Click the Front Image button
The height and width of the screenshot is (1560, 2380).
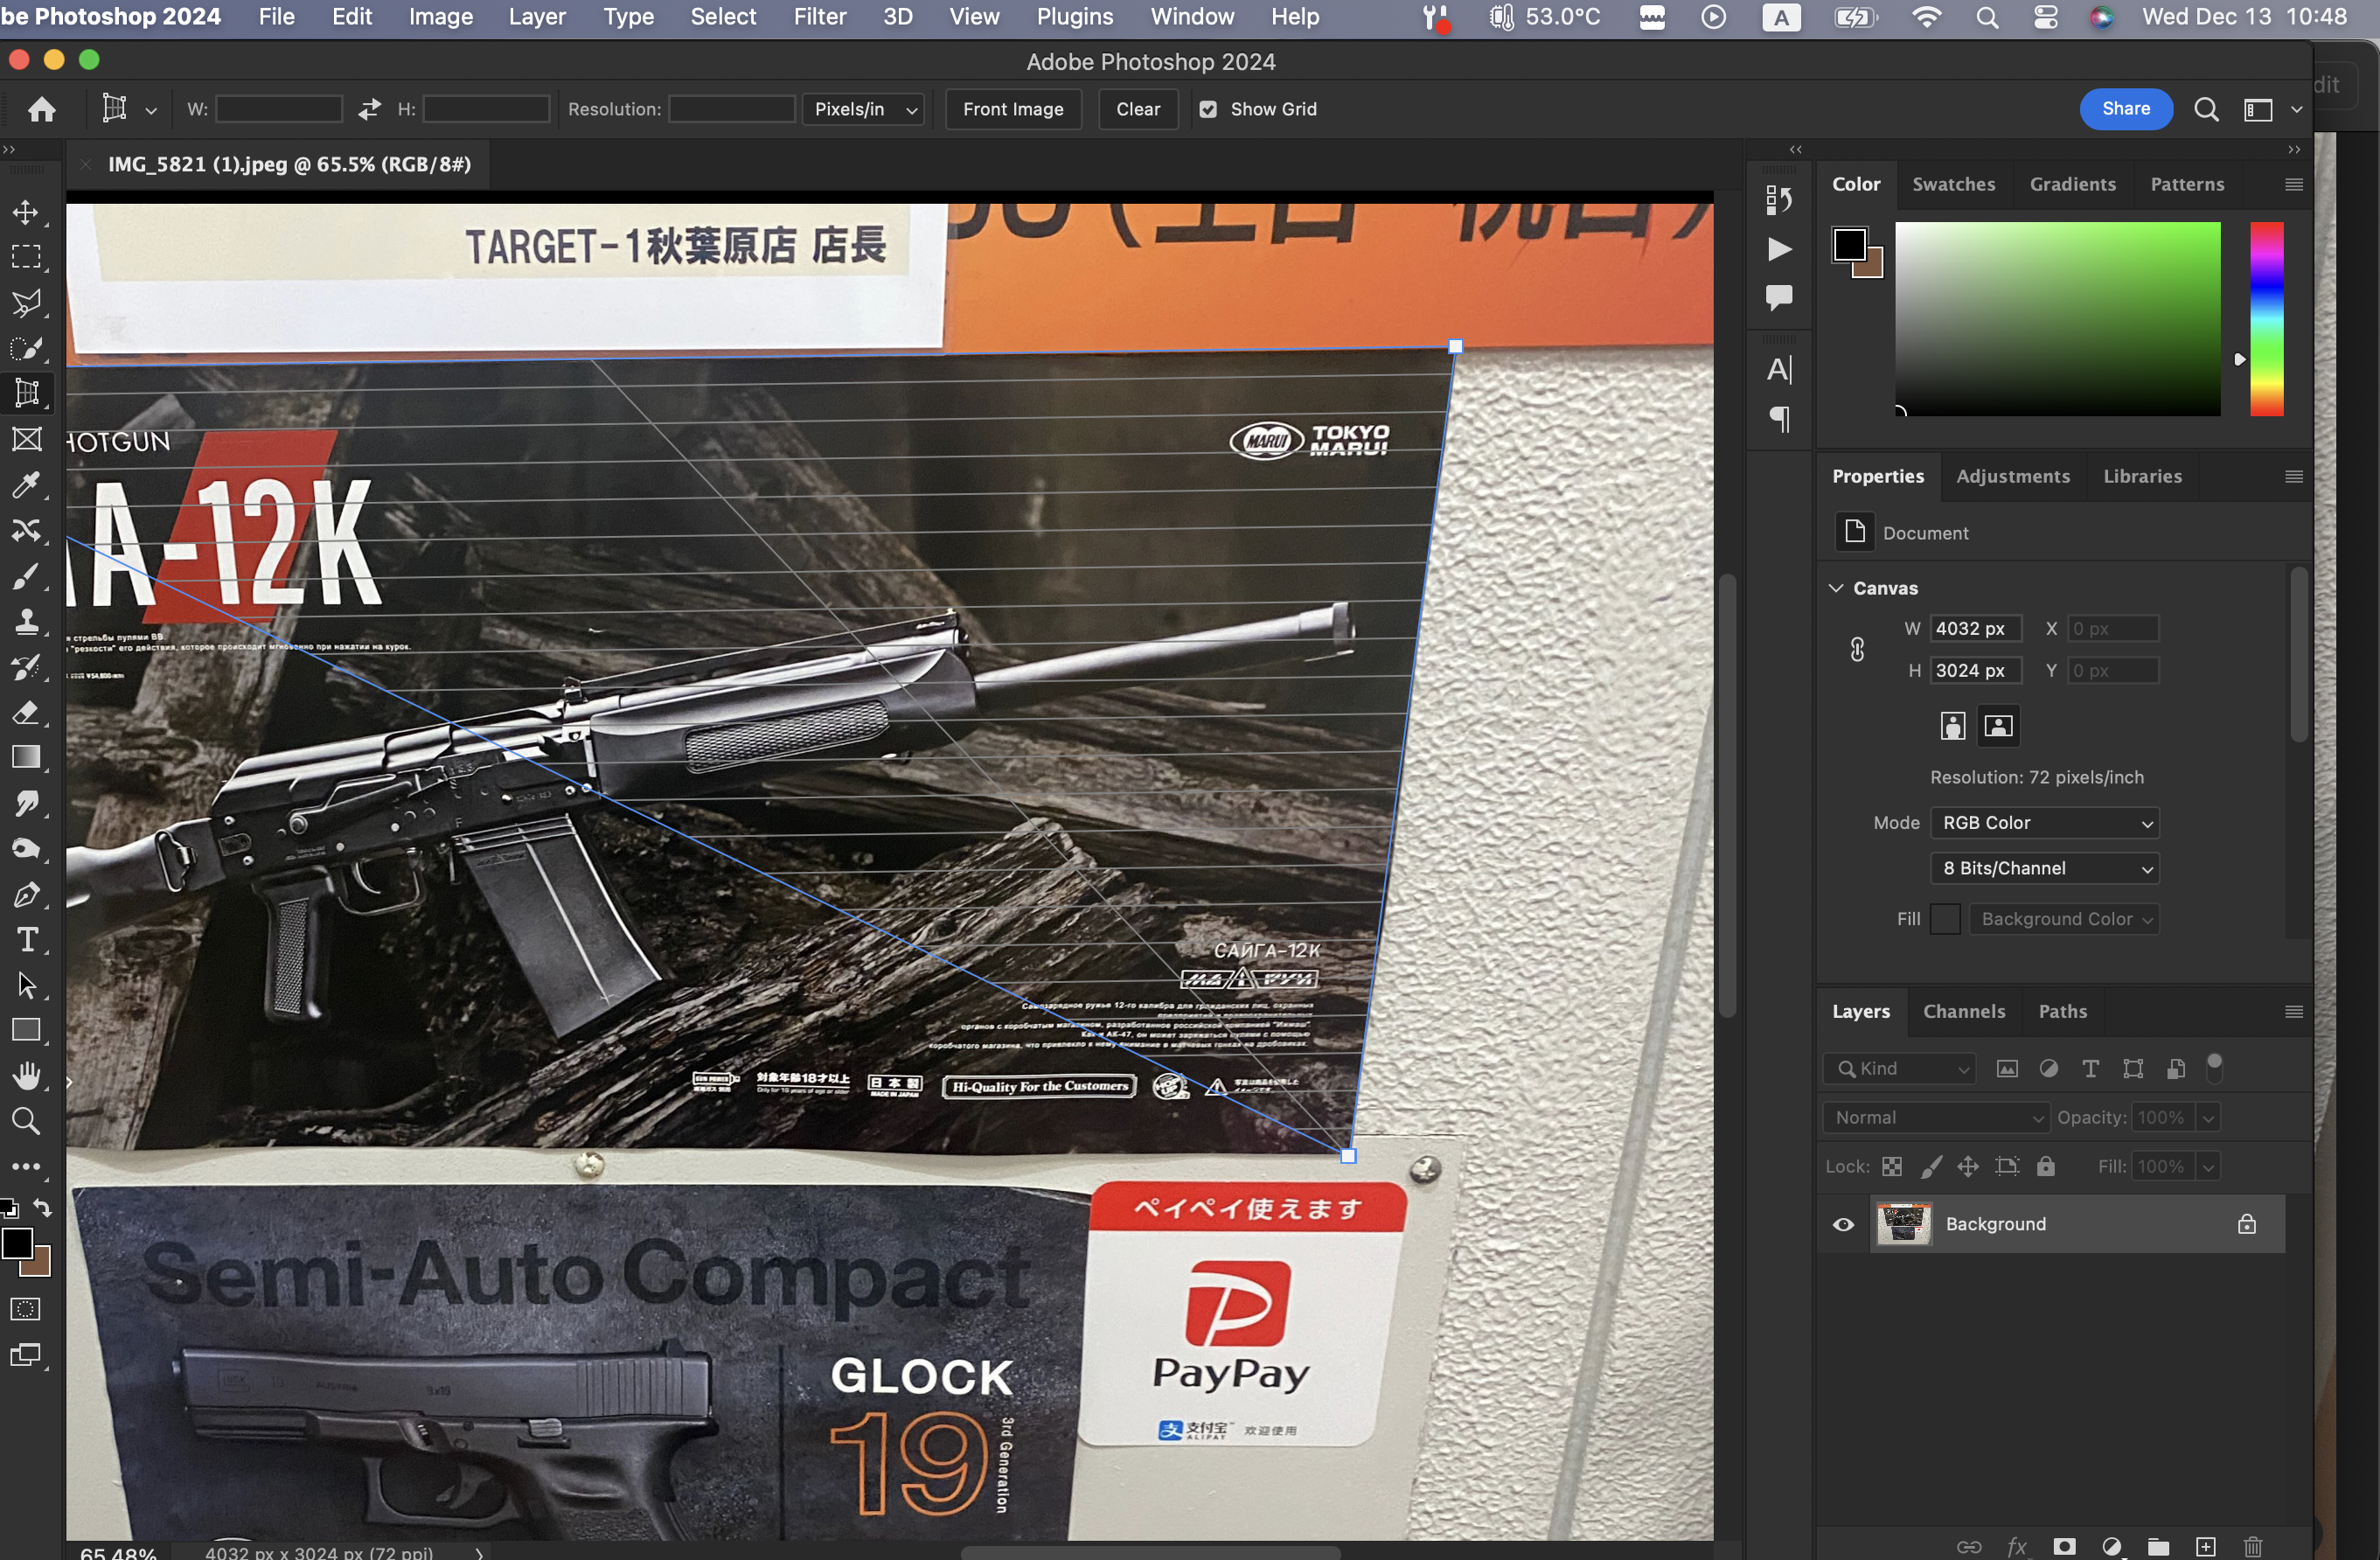[x=1012, y=109]
